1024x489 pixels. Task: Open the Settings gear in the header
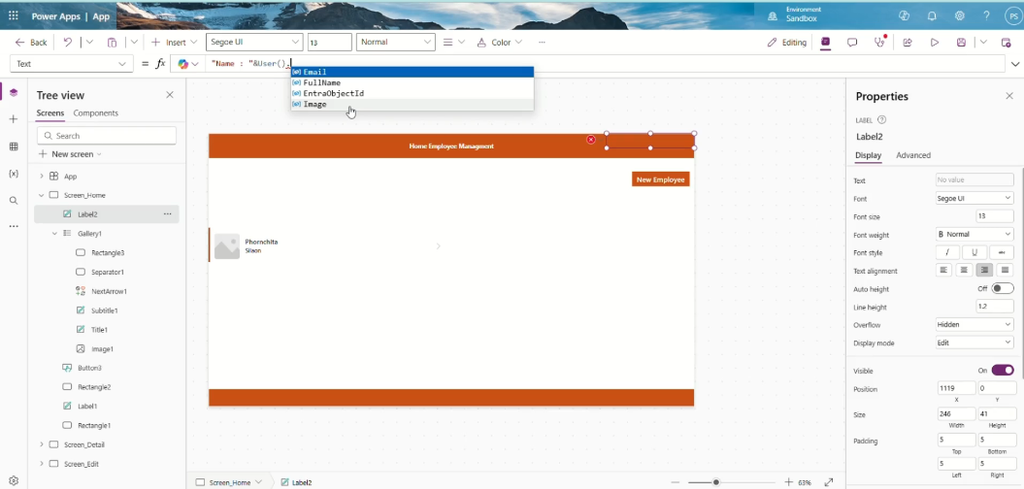tap(959, 16)
